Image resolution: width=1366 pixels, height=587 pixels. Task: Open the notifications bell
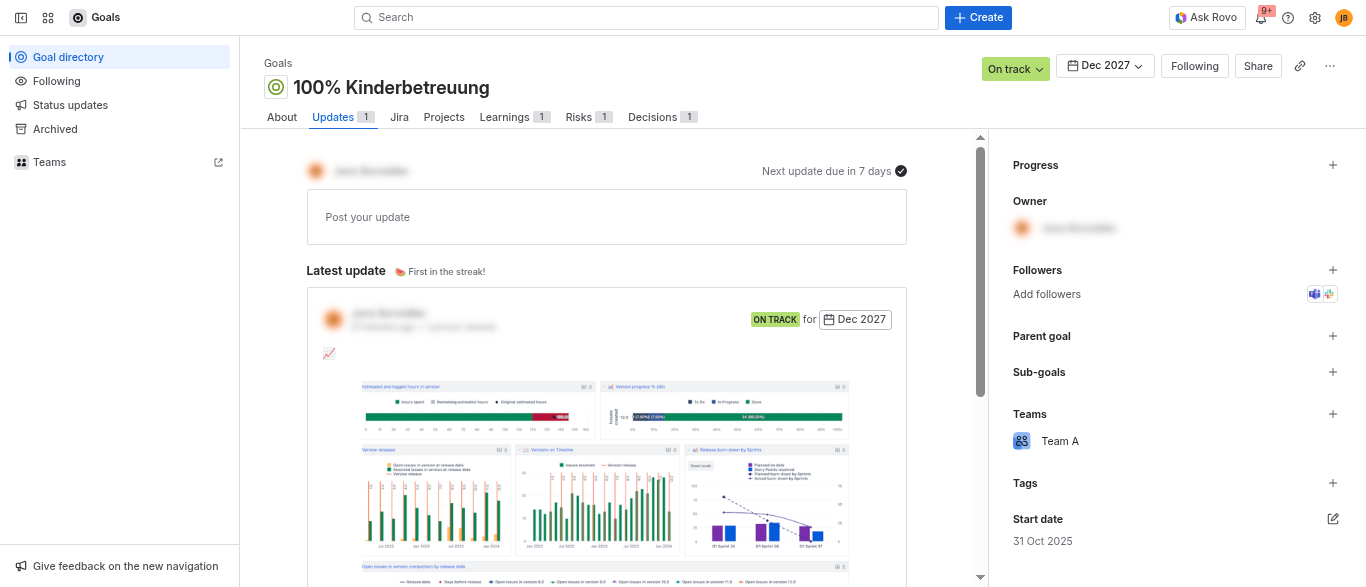click(1261, 18)
